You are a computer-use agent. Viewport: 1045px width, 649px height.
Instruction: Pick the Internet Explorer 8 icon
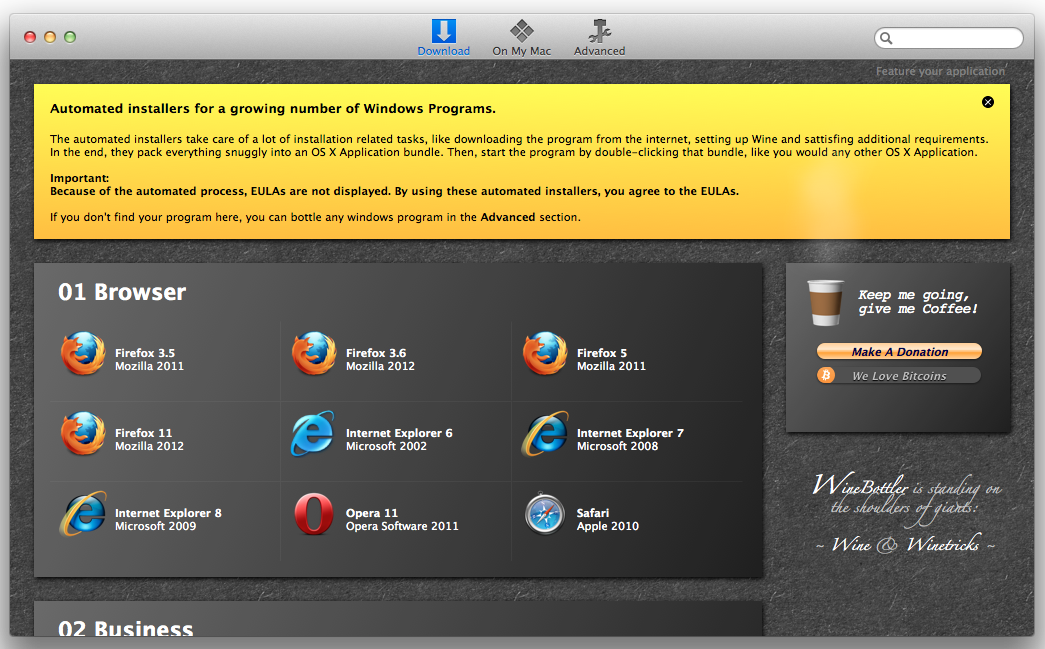click(x=83, y=514)
